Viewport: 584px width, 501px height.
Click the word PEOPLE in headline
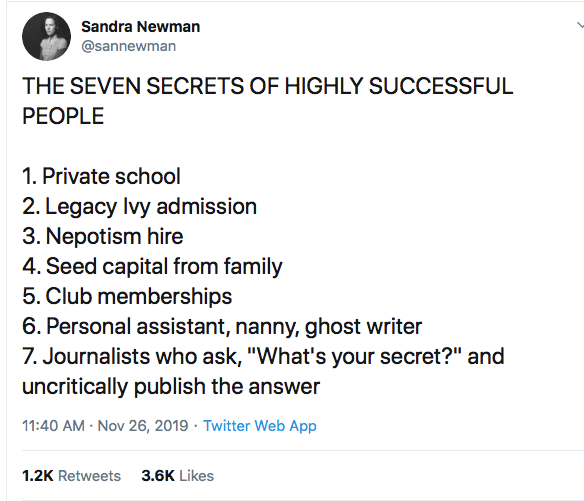pos(63,116)
